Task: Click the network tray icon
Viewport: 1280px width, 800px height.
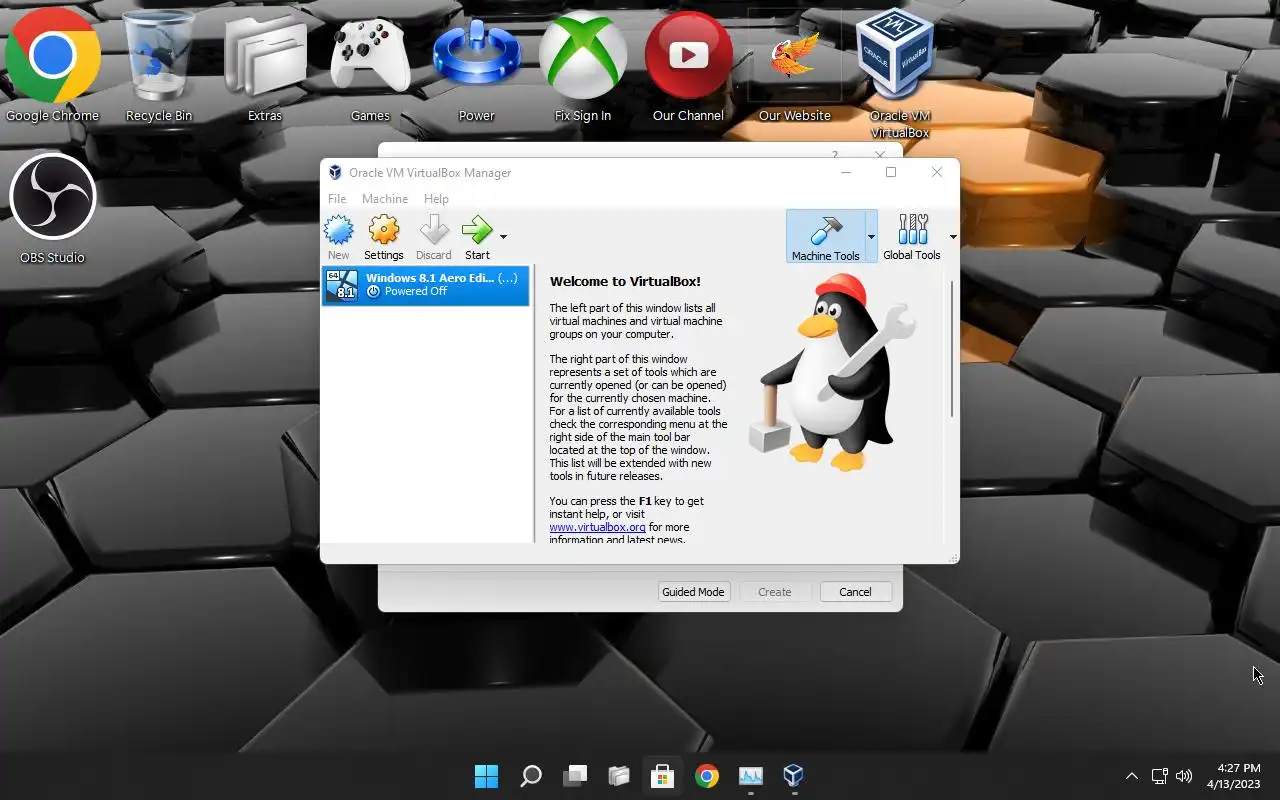Action: [x=1160, y=776]
